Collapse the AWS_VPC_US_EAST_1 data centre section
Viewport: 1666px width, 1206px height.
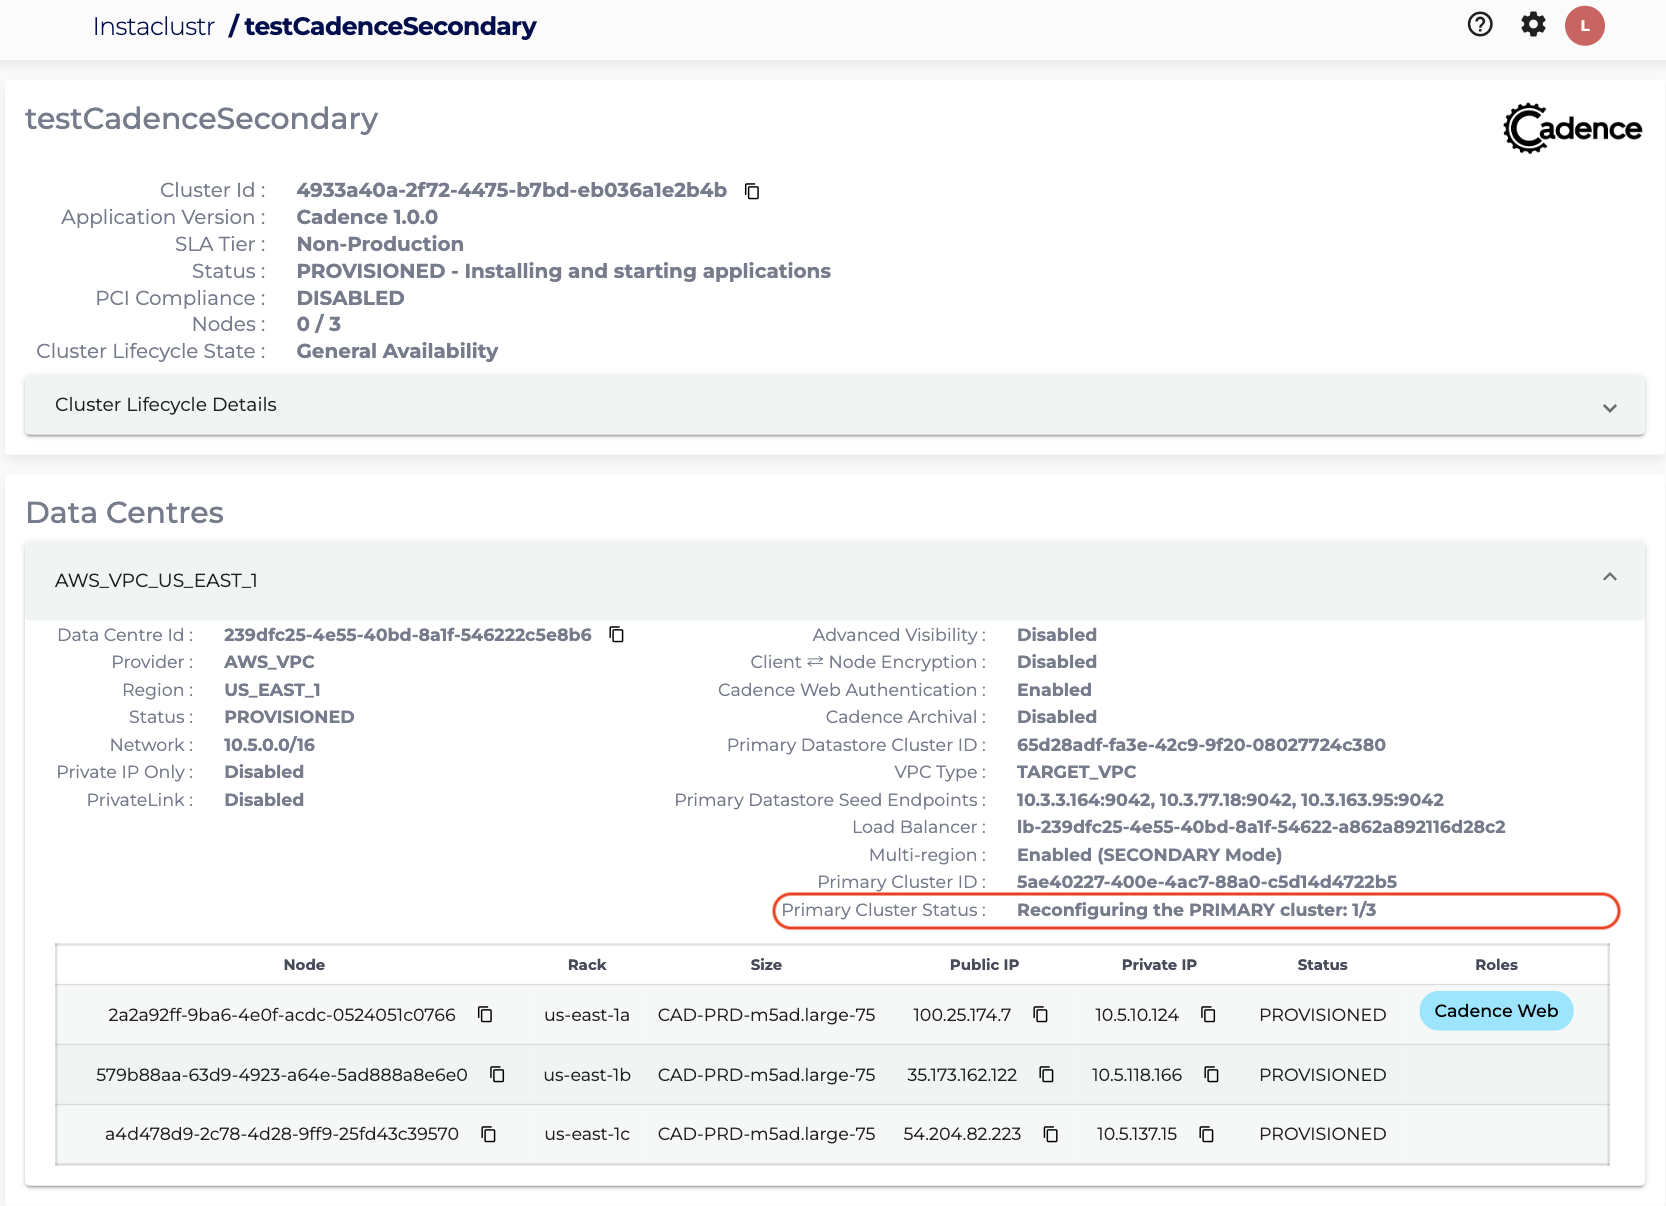[1609, 578]
